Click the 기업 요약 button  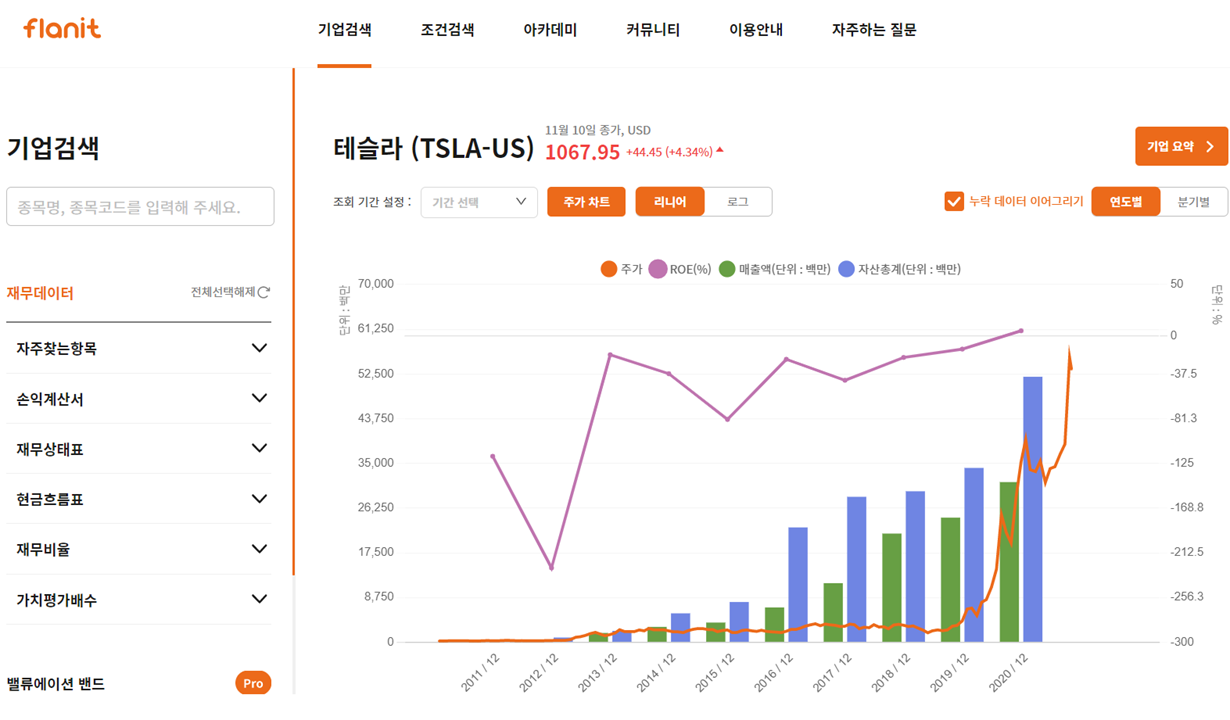tap(1181, 146)
